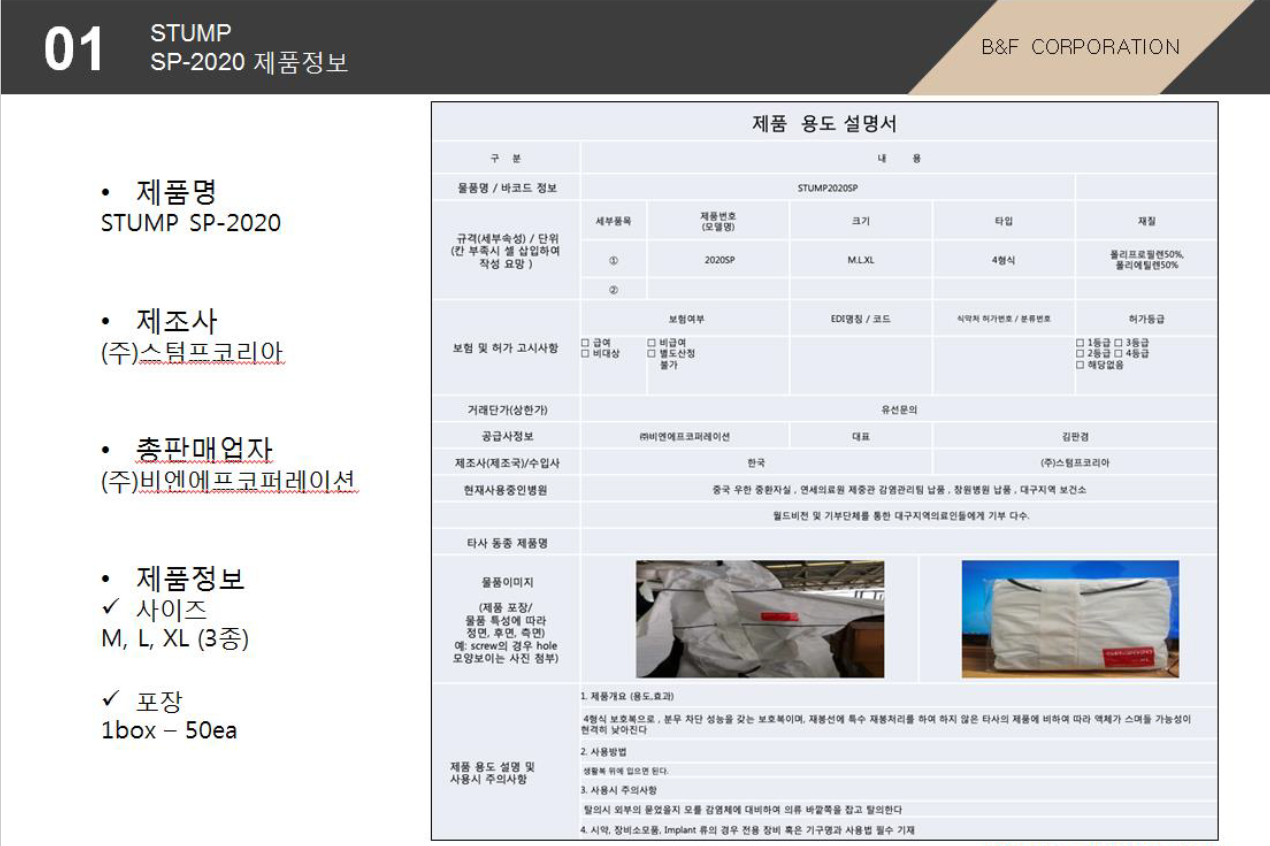Click the table title '제품 용도 설명서'
Screen dimensions: 1270x846
click(x=824, y=125)
